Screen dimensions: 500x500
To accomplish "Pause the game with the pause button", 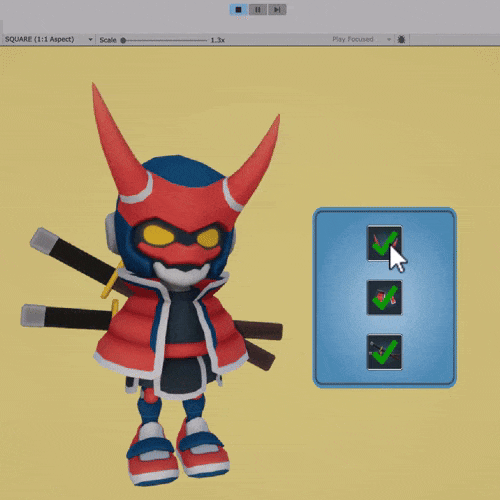I will (x=258, y=10).
